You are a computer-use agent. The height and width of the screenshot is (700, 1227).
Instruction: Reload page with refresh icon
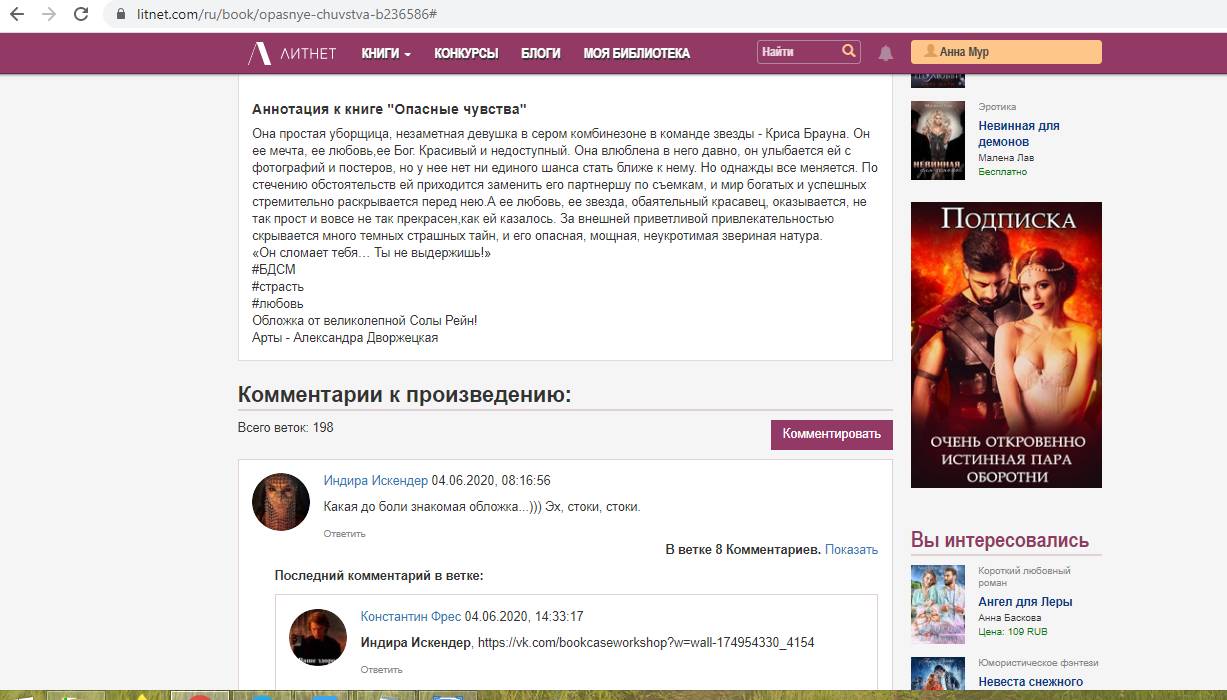point(82,14)
